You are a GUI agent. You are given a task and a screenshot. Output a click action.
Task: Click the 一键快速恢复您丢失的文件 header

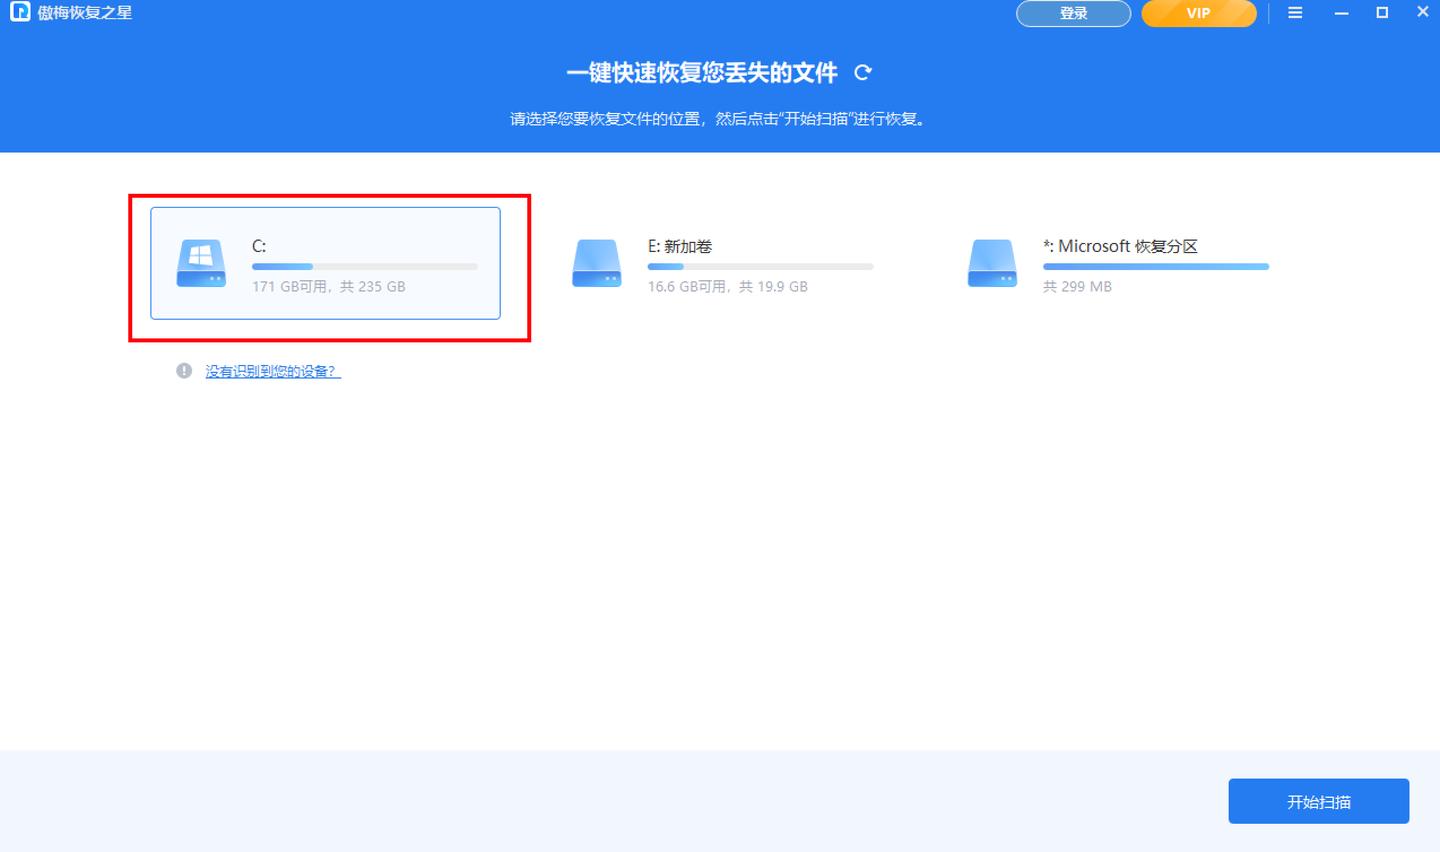pyautogui.click(x=702, y=72)
